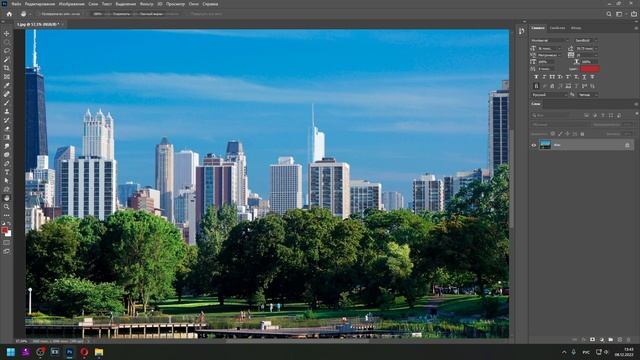The height and width of the screenshot is (360, 640).
Task: Select the Blur tool
Action: coord(7,146)
